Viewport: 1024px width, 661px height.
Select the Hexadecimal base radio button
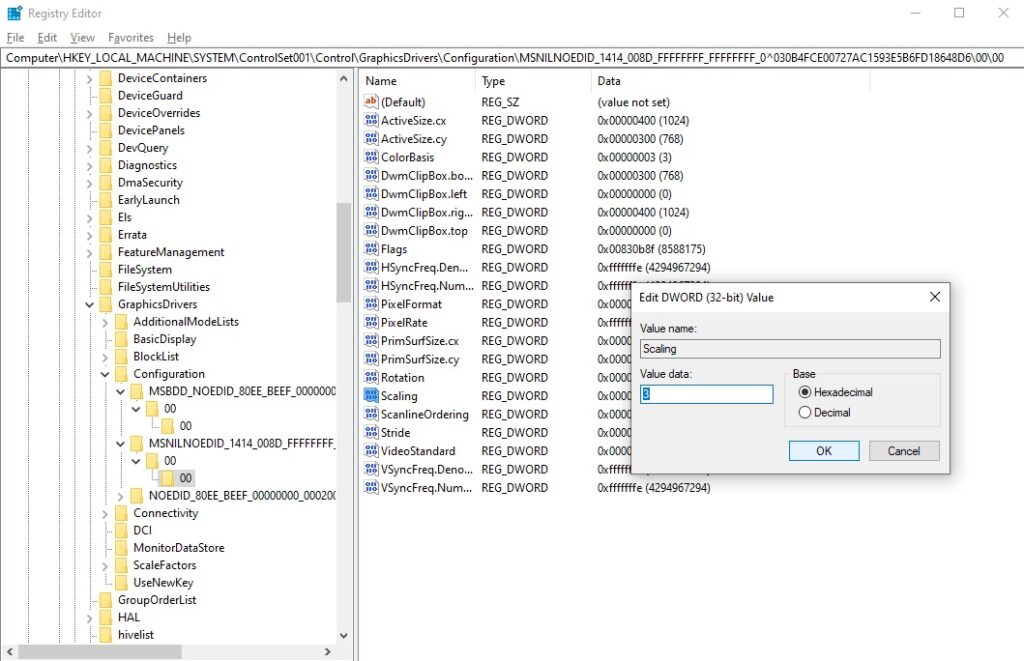click(x=804, y=392)
